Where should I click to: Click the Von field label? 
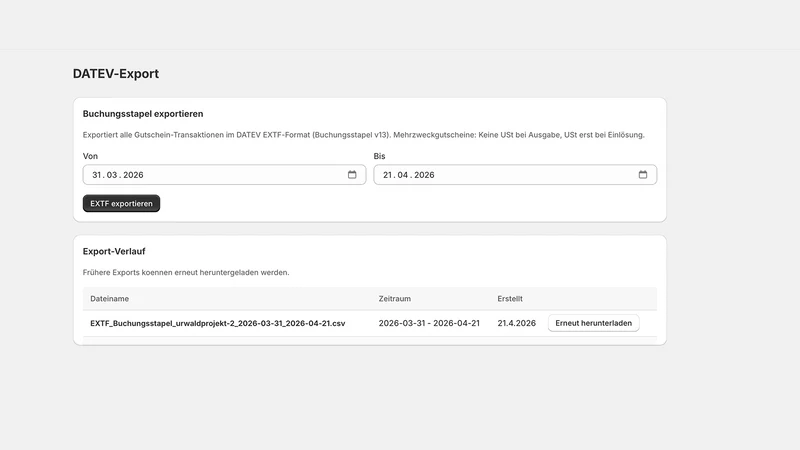pyautogui.click(x=90, y=156)
